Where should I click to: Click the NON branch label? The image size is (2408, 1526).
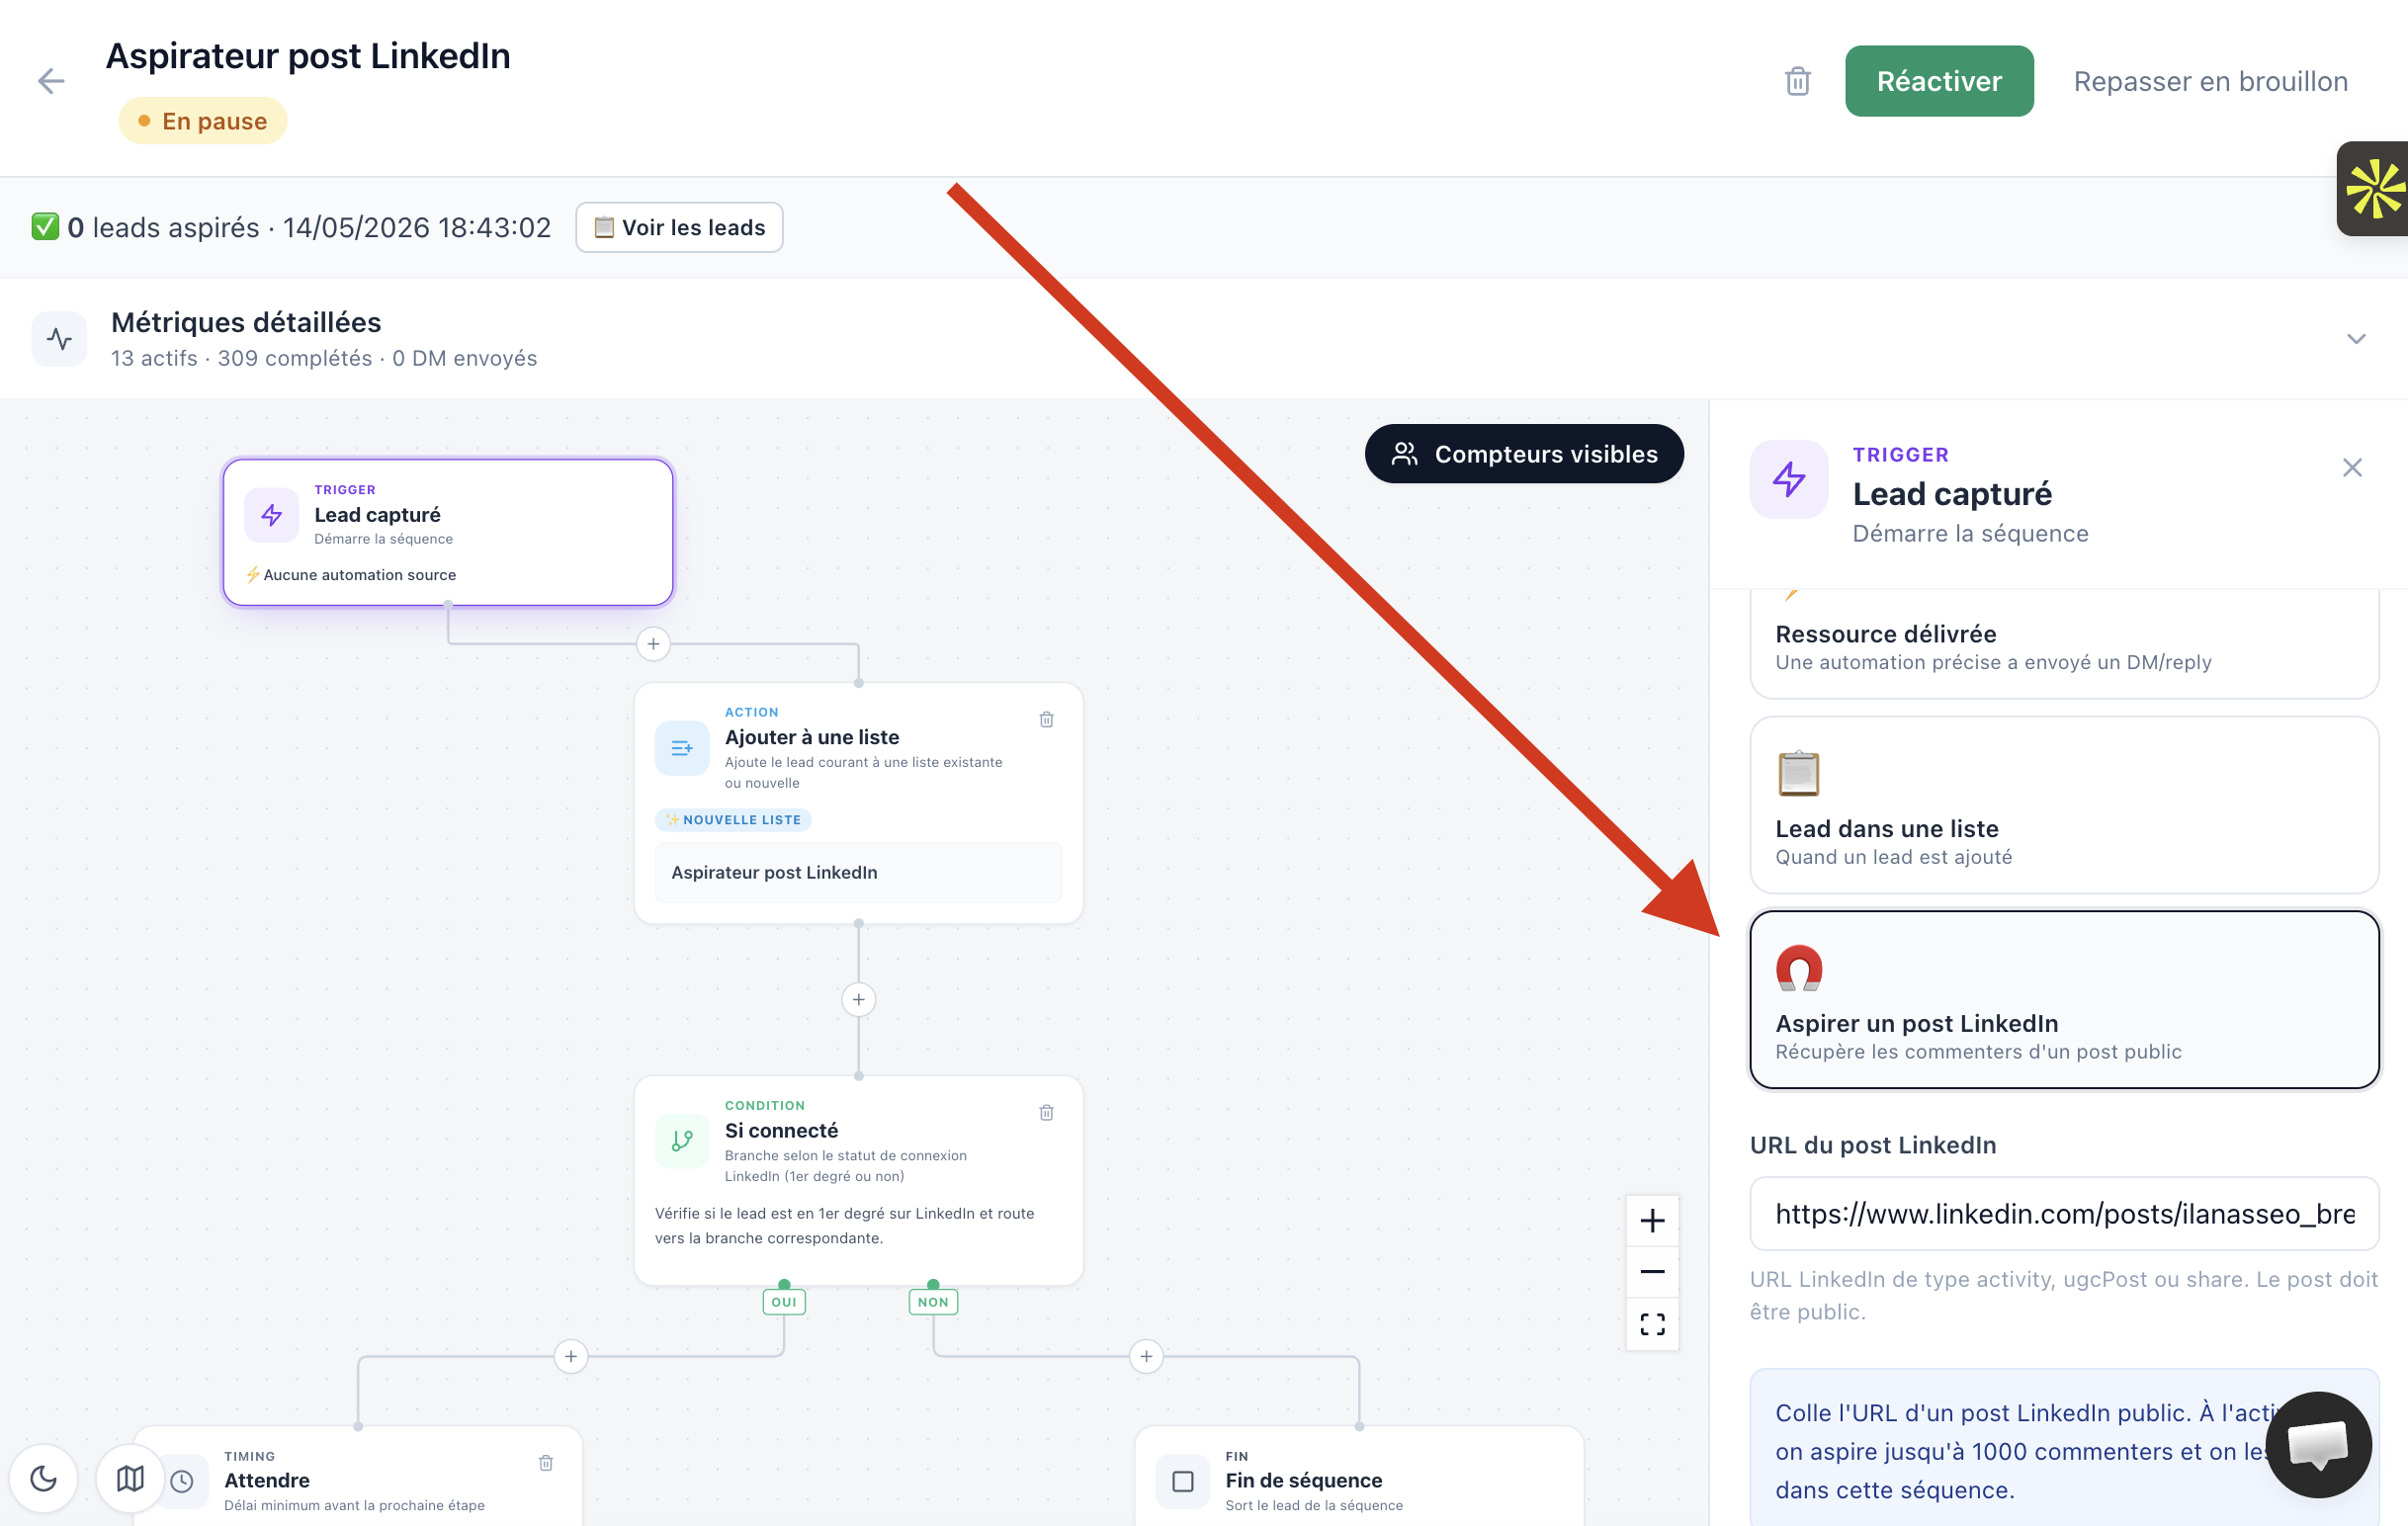(x=933, y=1301)
